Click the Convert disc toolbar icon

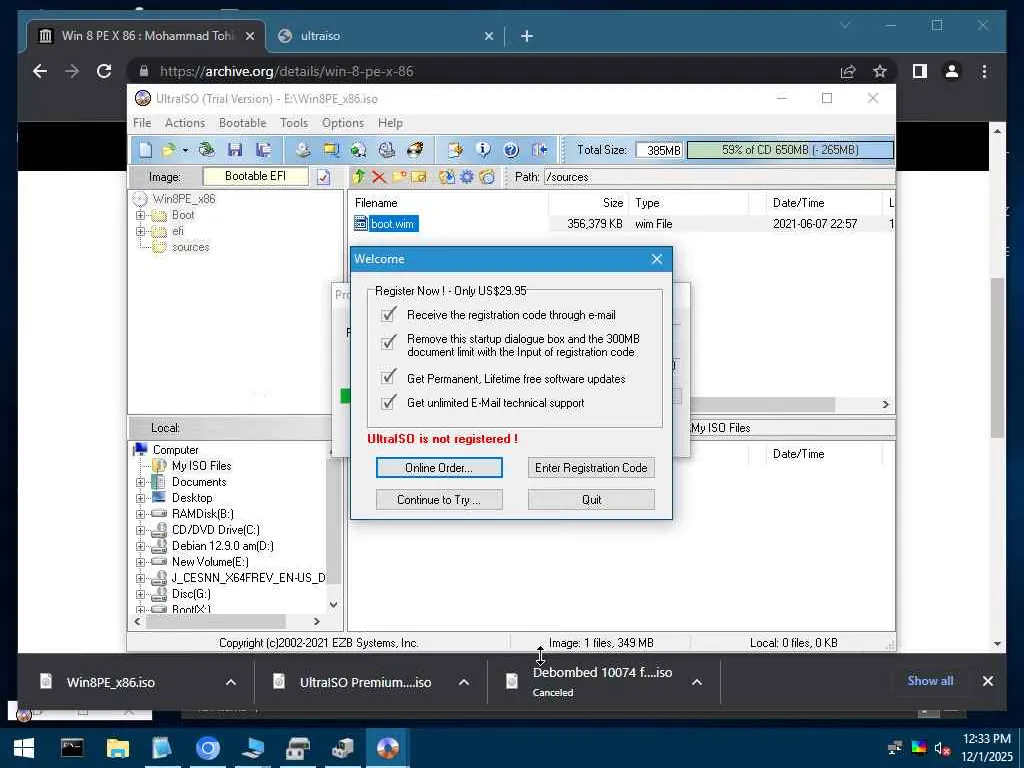(359, 150)
